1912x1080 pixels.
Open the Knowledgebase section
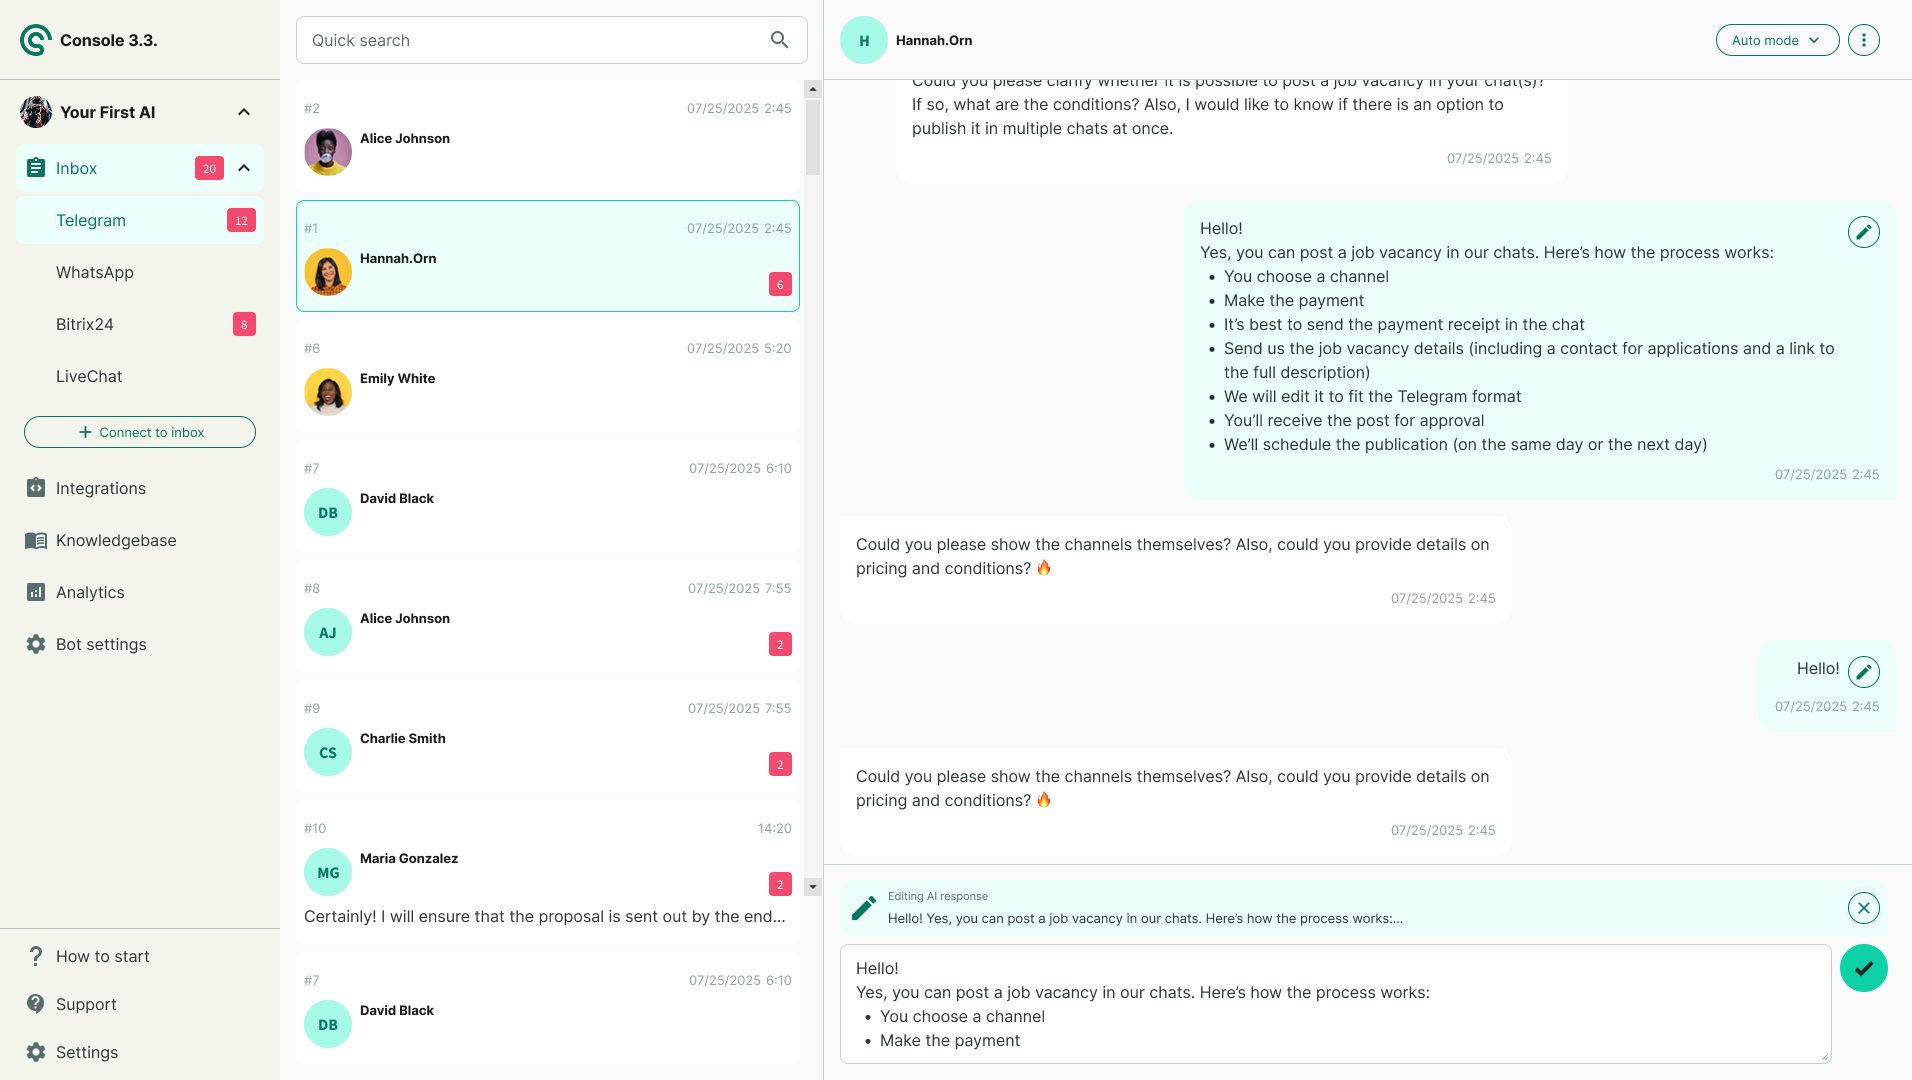[x=115, y=540]
